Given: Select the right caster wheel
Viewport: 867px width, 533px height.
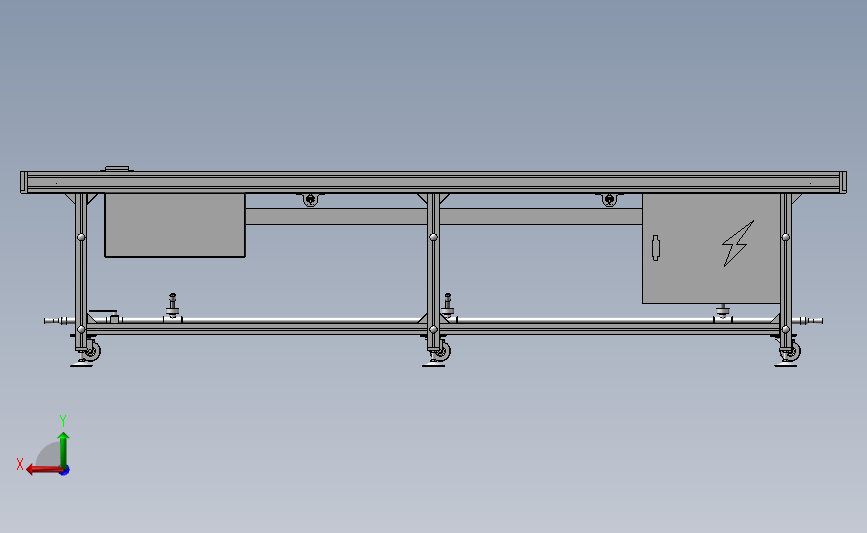Looking at the screenshot, I should 792,351.
